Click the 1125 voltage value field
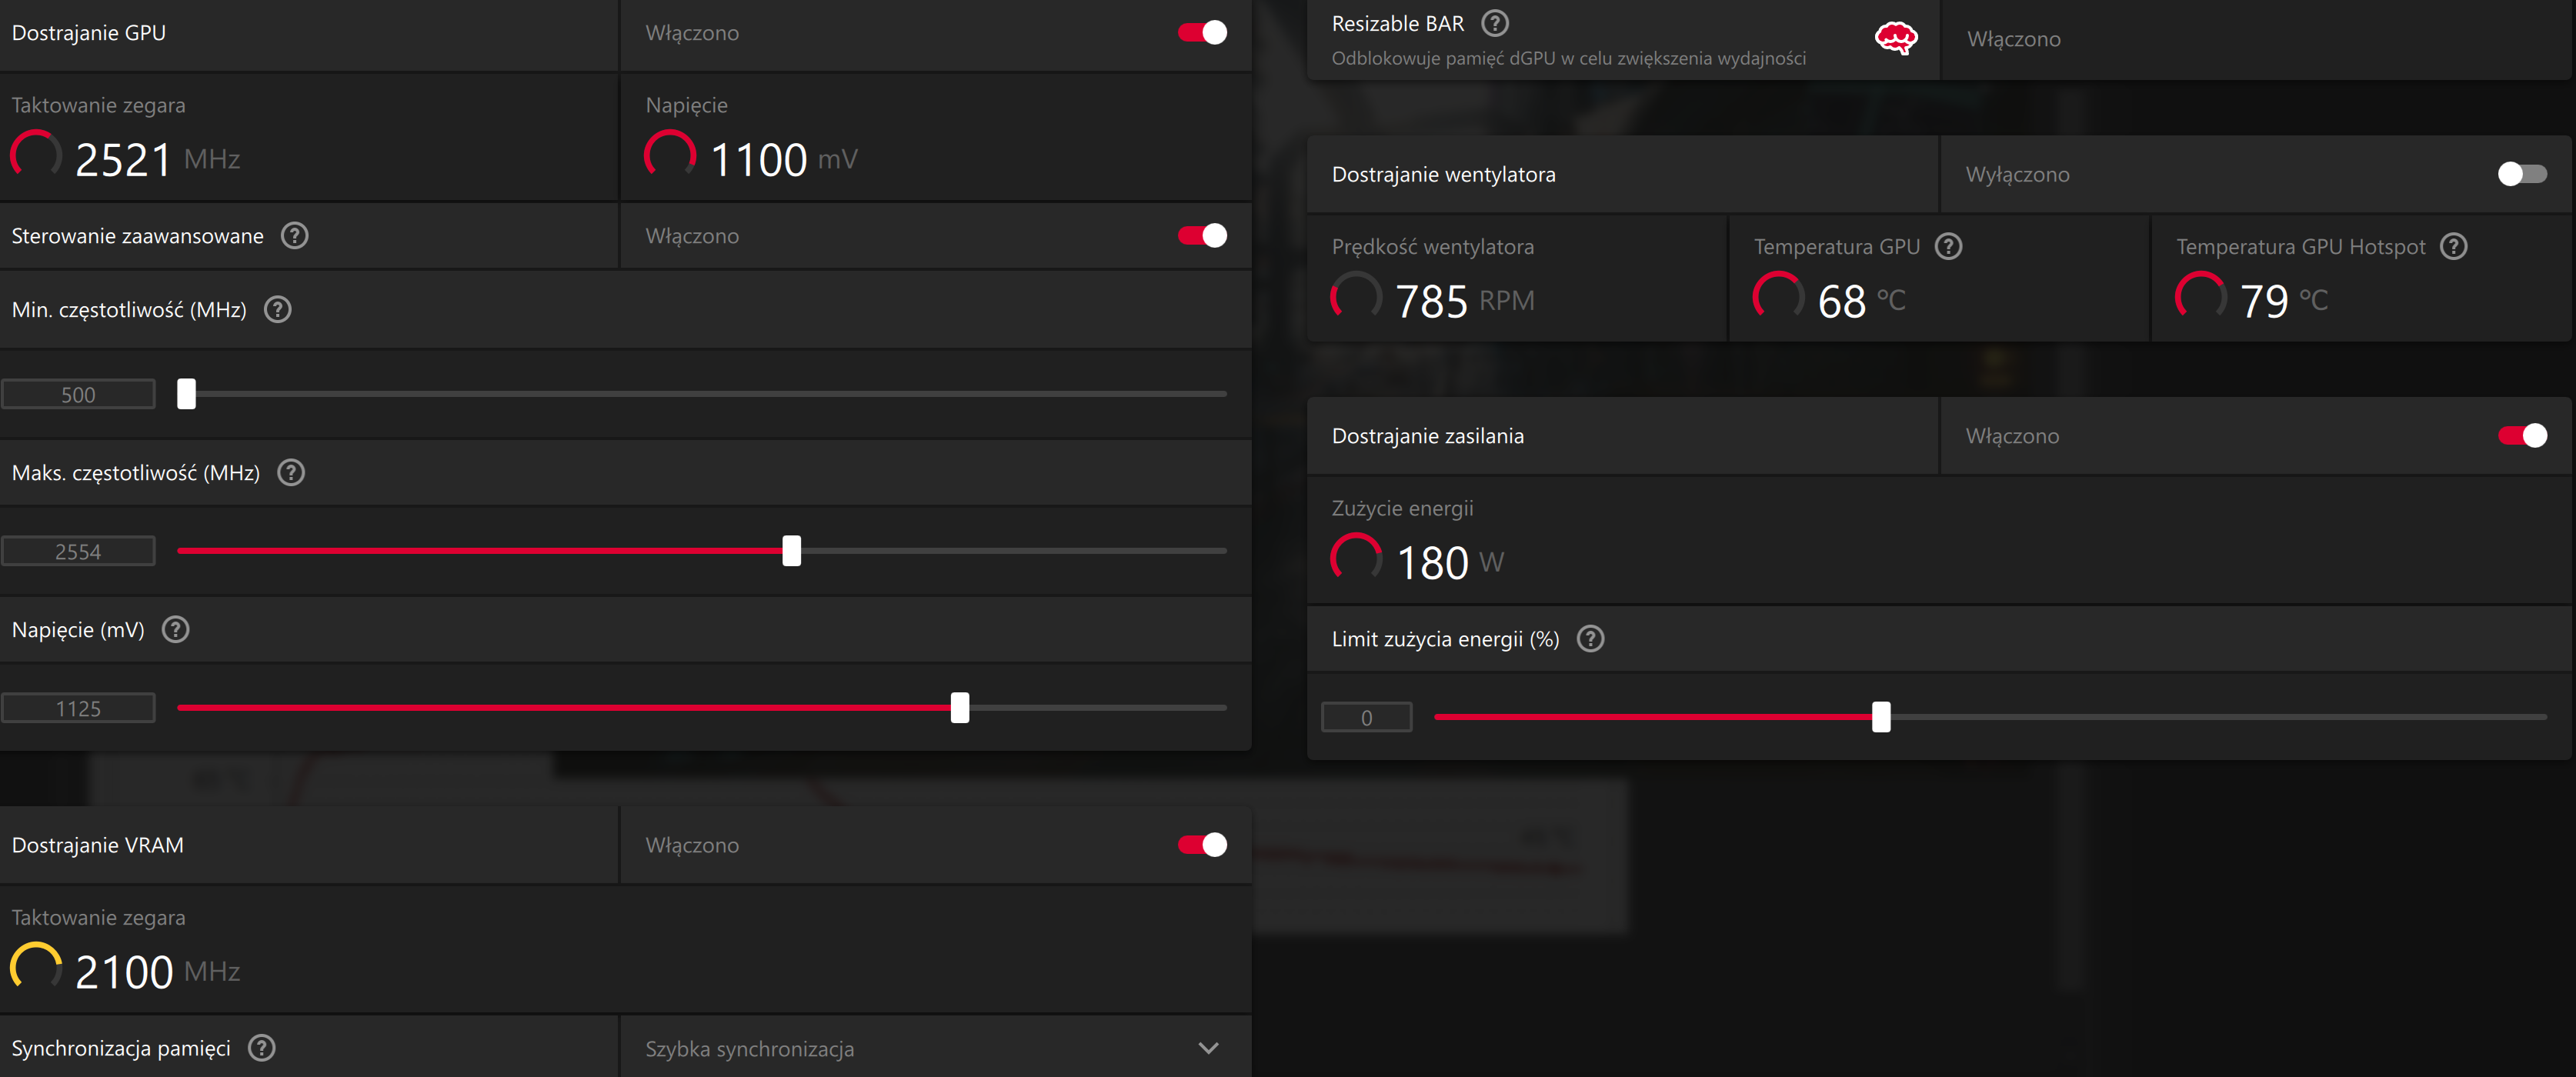The height and width of the screenshot is (1077, 2576). (78, 708)
